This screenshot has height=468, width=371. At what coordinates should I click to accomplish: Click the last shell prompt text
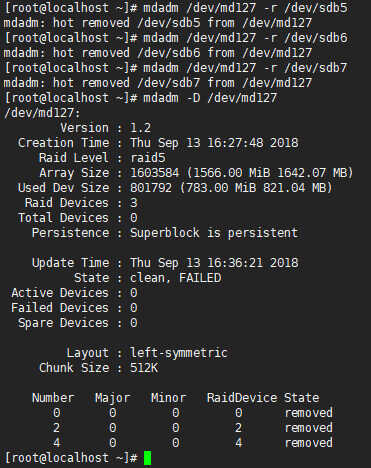(71, 458)
